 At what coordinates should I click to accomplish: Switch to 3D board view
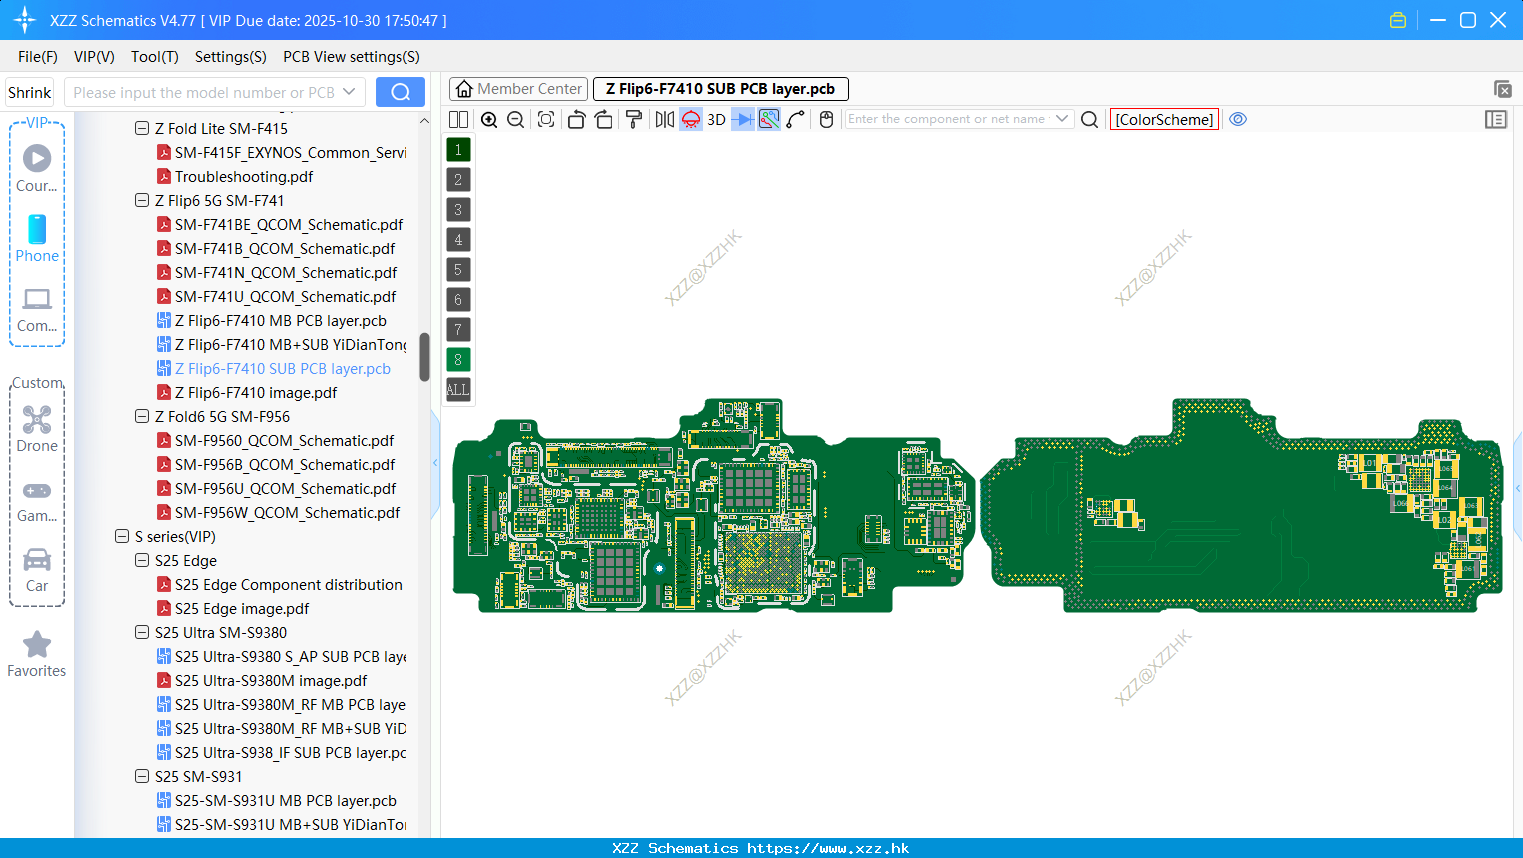coord(716,119)
